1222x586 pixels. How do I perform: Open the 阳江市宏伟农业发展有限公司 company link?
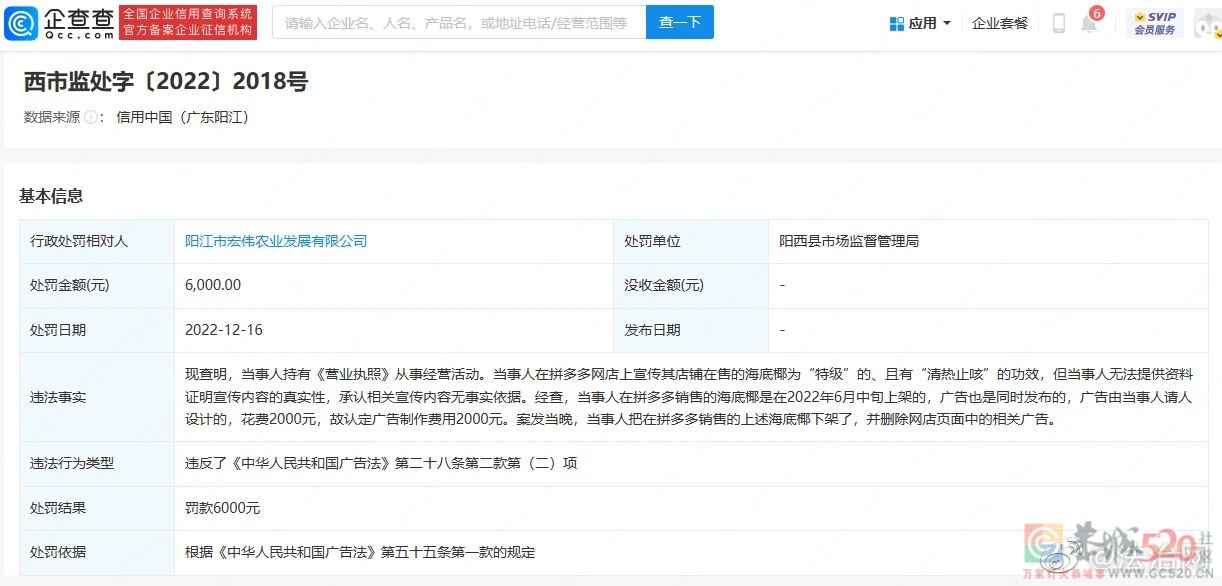point(276,241)
